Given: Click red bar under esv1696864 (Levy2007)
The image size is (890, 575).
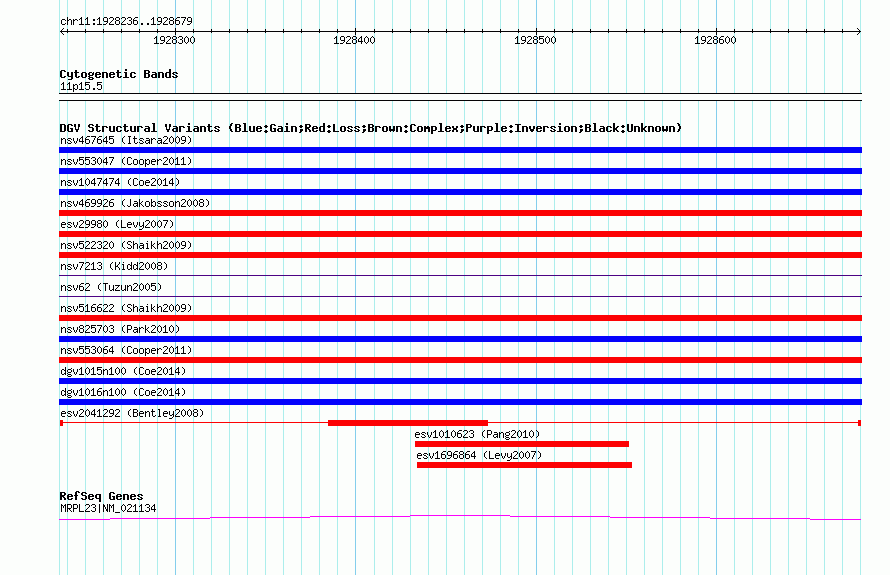Looking at the screenshot, I should tap(524, 465).
